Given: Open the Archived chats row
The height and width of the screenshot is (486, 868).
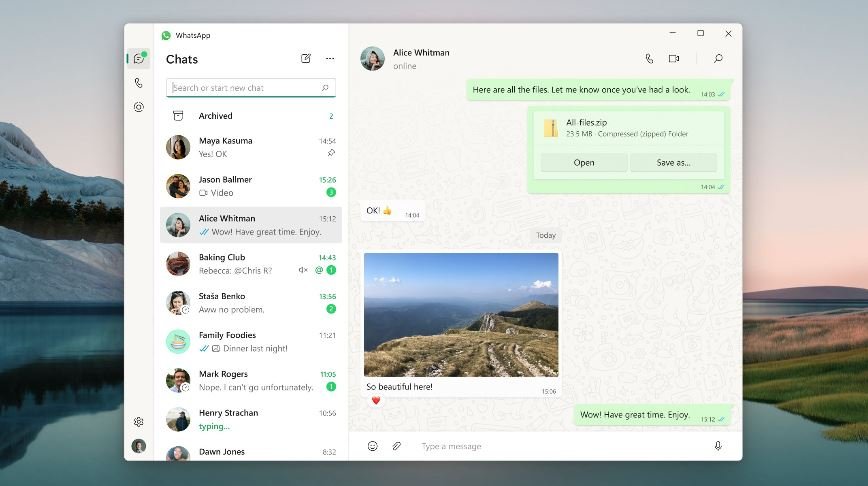Looking at the screenshot, I should [x=251, y=116].
